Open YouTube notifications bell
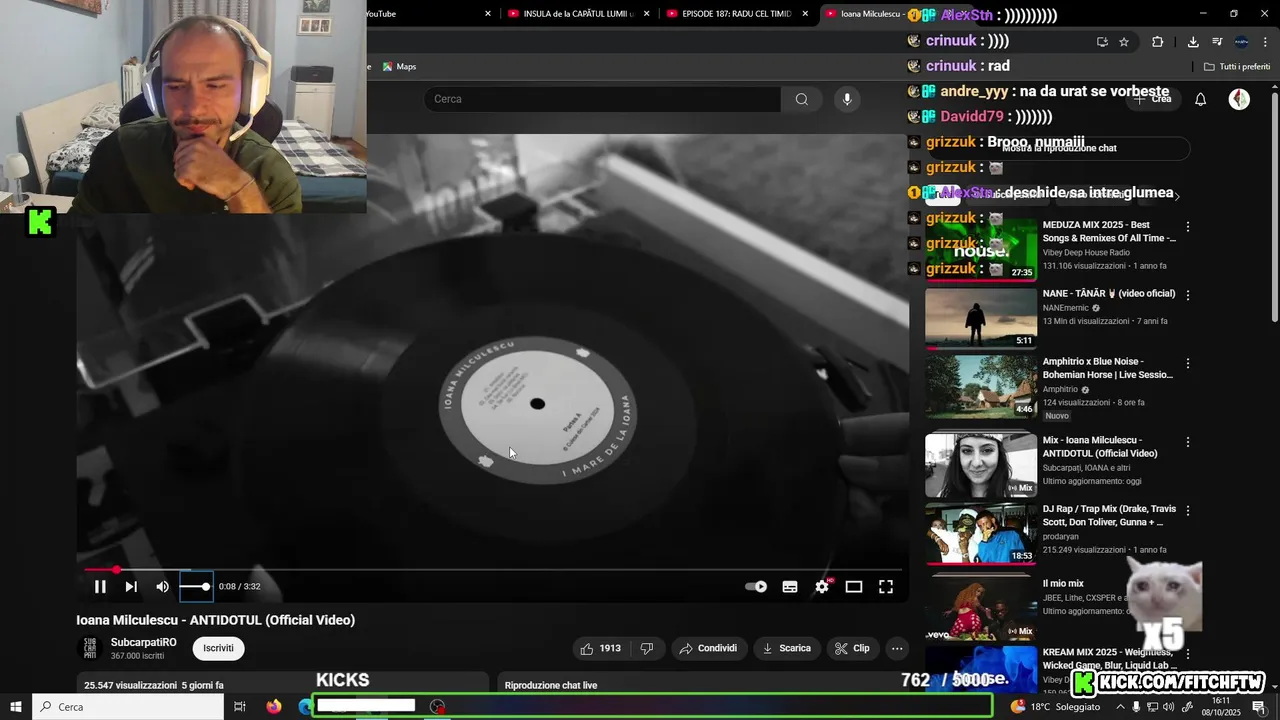This screenshot has height=720, width=1280. tap(1201, 99)
